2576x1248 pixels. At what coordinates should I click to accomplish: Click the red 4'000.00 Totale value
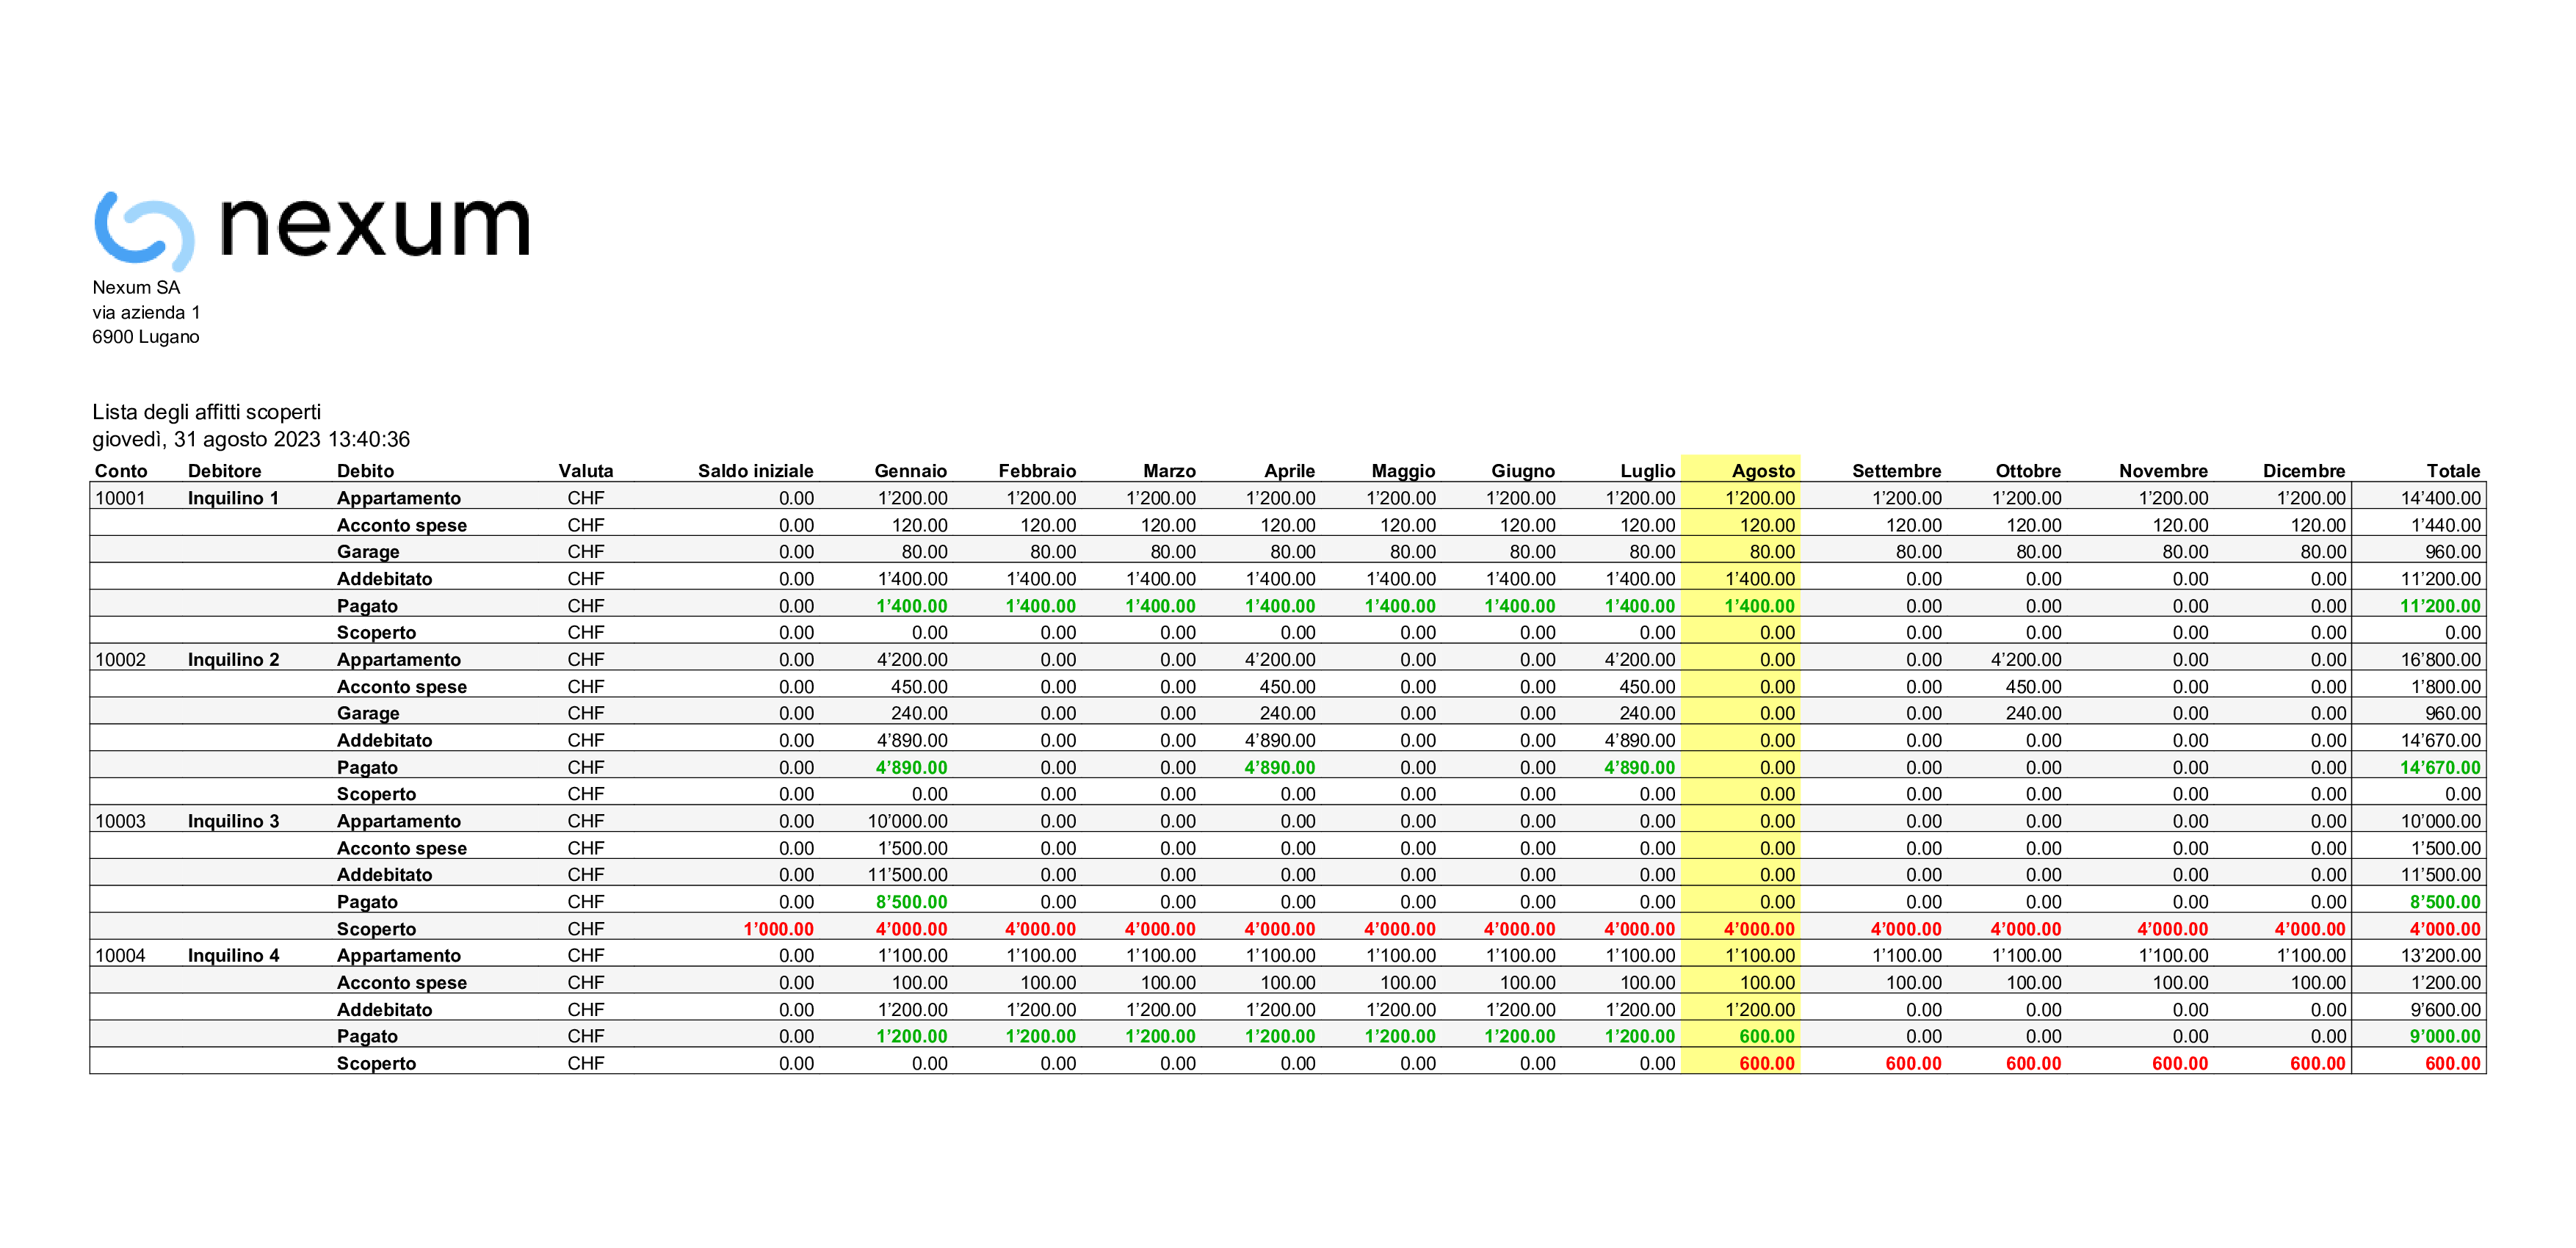tap(2444, 929)
